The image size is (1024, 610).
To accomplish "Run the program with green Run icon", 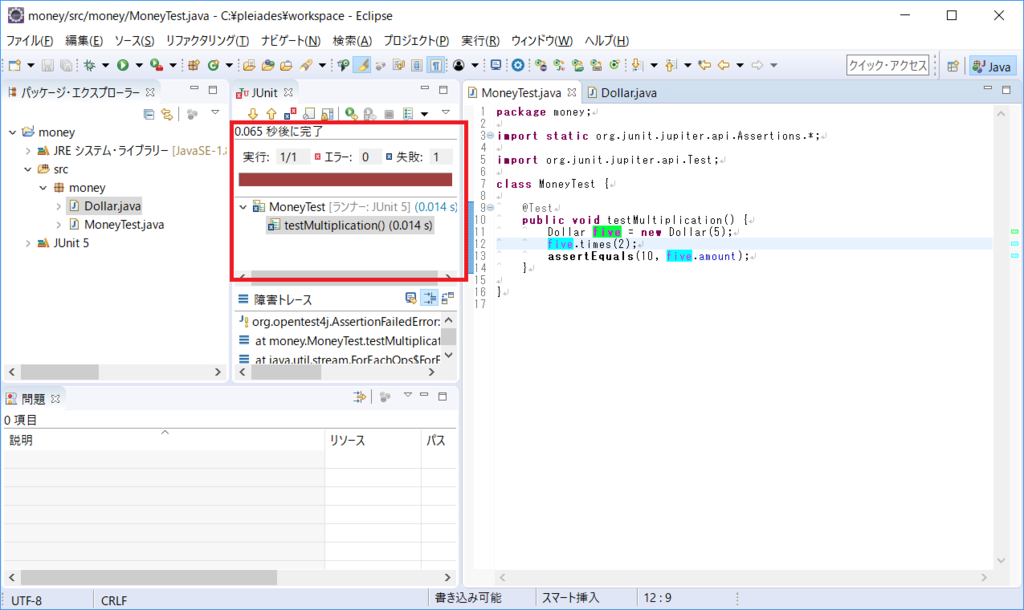I will tap(123, 65).
